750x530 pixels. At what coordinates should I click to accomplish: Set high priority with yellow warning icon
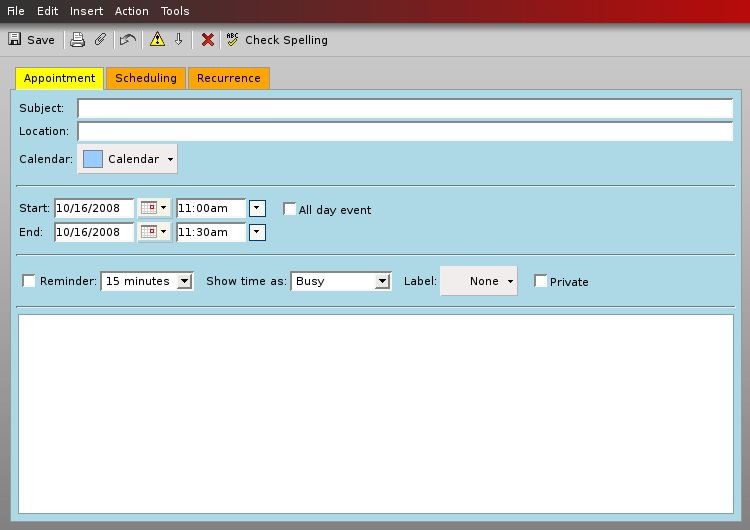pyautogui.click(x=157, y=40)
